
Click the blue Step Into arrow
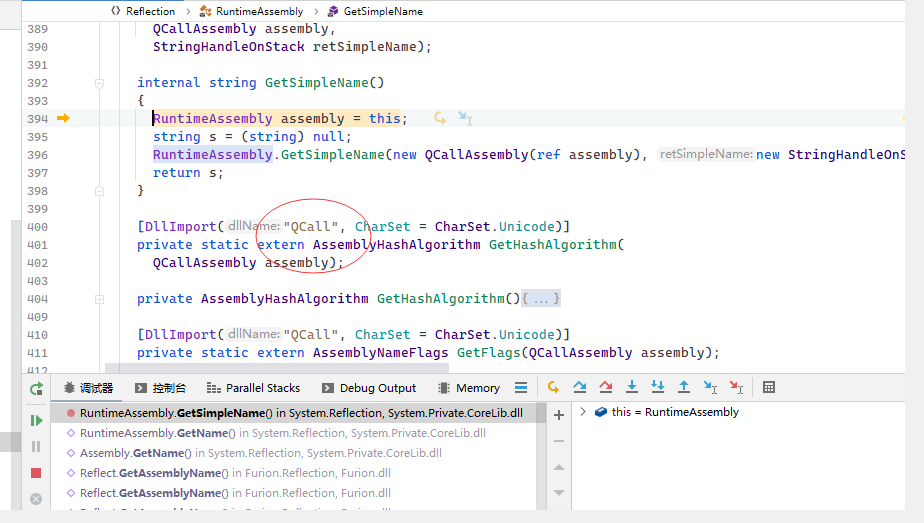click(632, 388)
